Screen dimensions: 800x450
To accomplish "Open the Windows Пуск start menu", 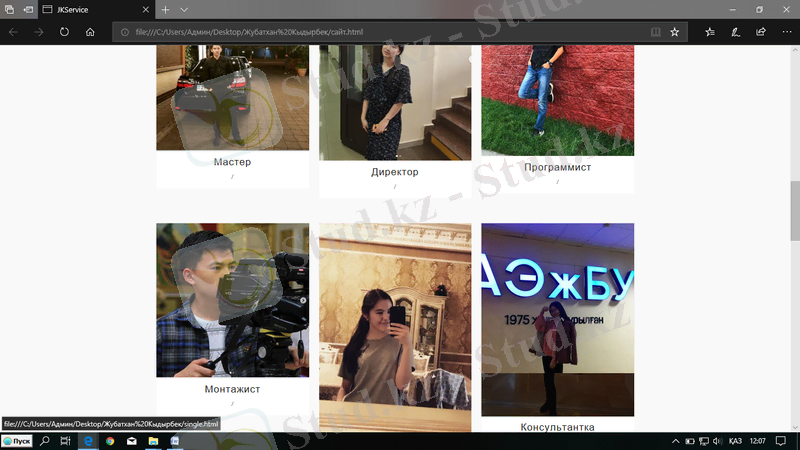I will 16,441.
